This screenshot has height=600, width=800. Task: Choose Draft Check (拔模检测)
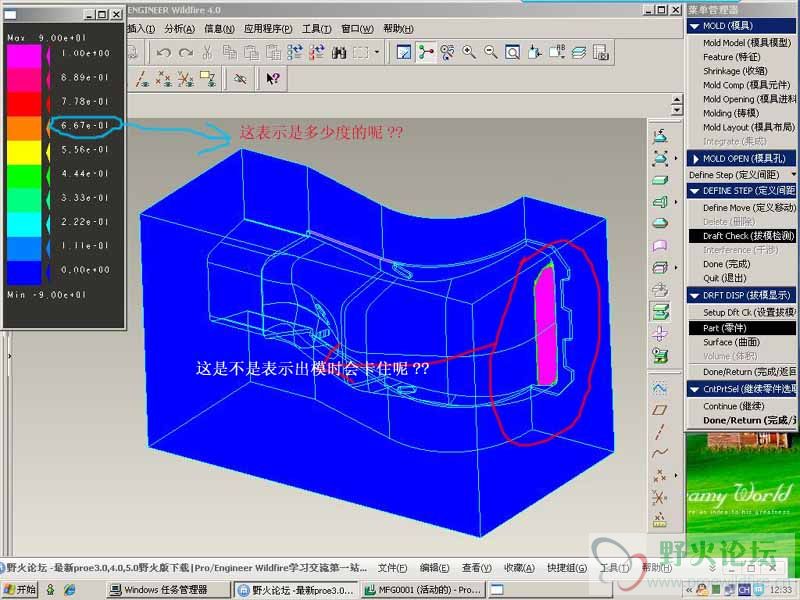[742, 236]
